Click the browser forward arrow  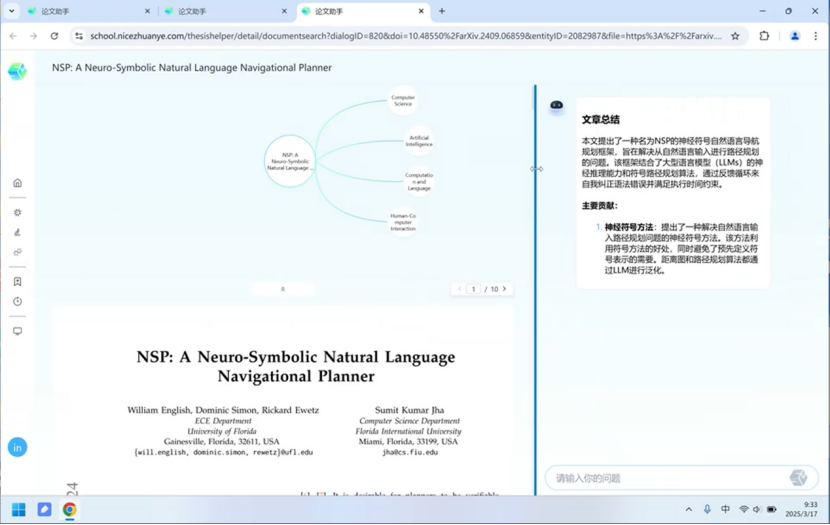point(33,36)
